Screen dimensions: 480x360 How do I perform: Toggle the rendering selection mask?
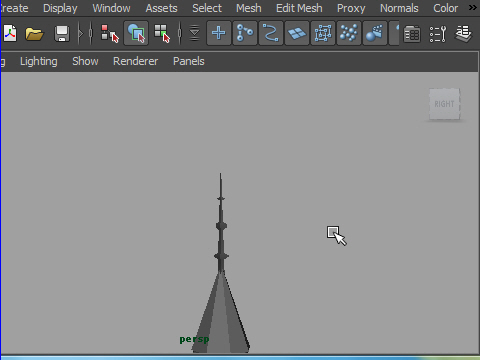tap(375, 33)
